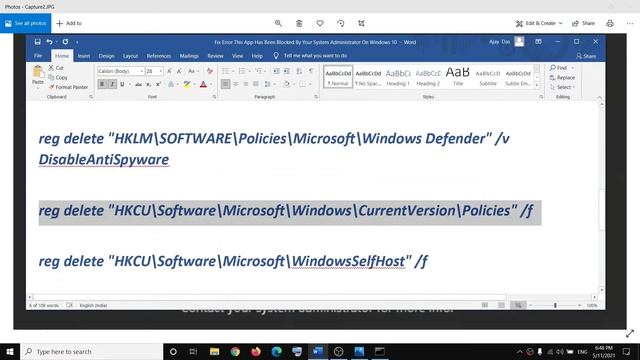
Task: Toggle Italic formatting off
Action: click(112, 84)
